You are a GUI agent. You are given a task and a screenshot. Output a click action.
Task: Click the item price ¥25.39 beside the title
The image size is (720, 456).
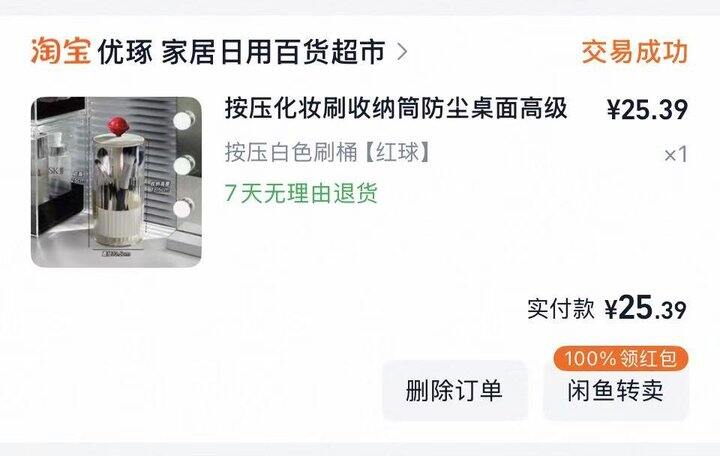click(647, 110)
